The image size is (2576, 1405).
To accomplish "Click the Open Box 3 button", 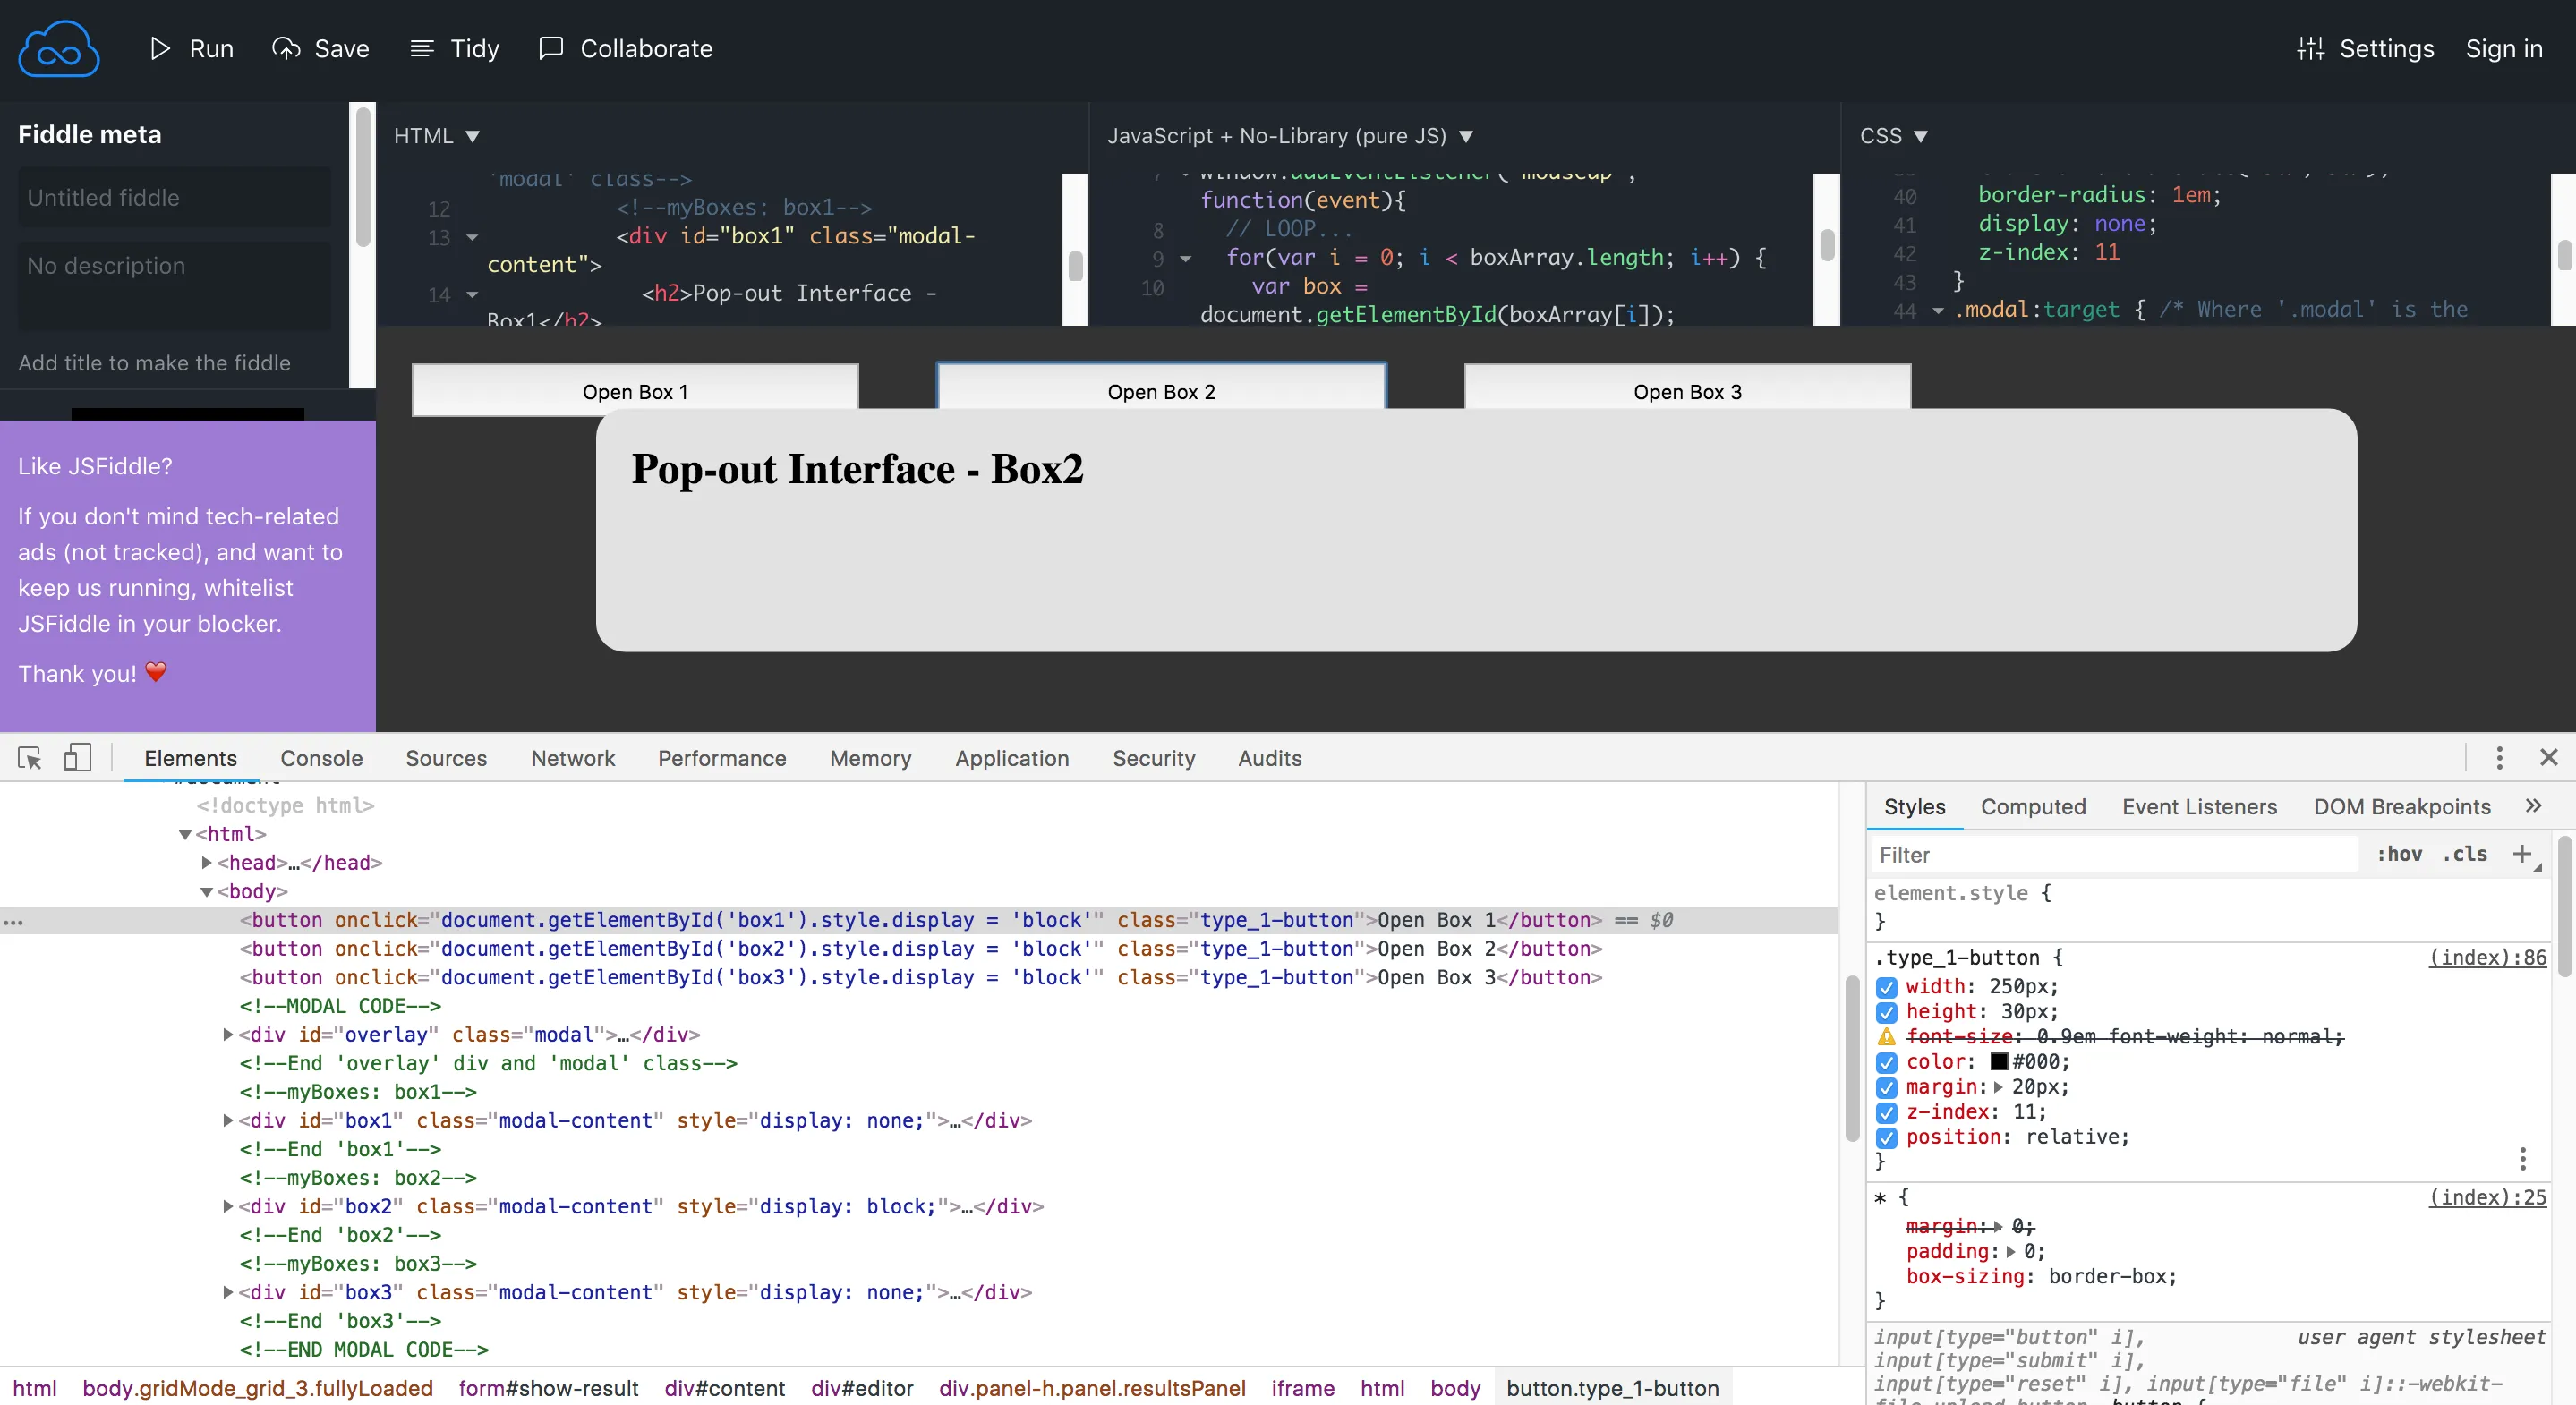I will (1686, 391).
